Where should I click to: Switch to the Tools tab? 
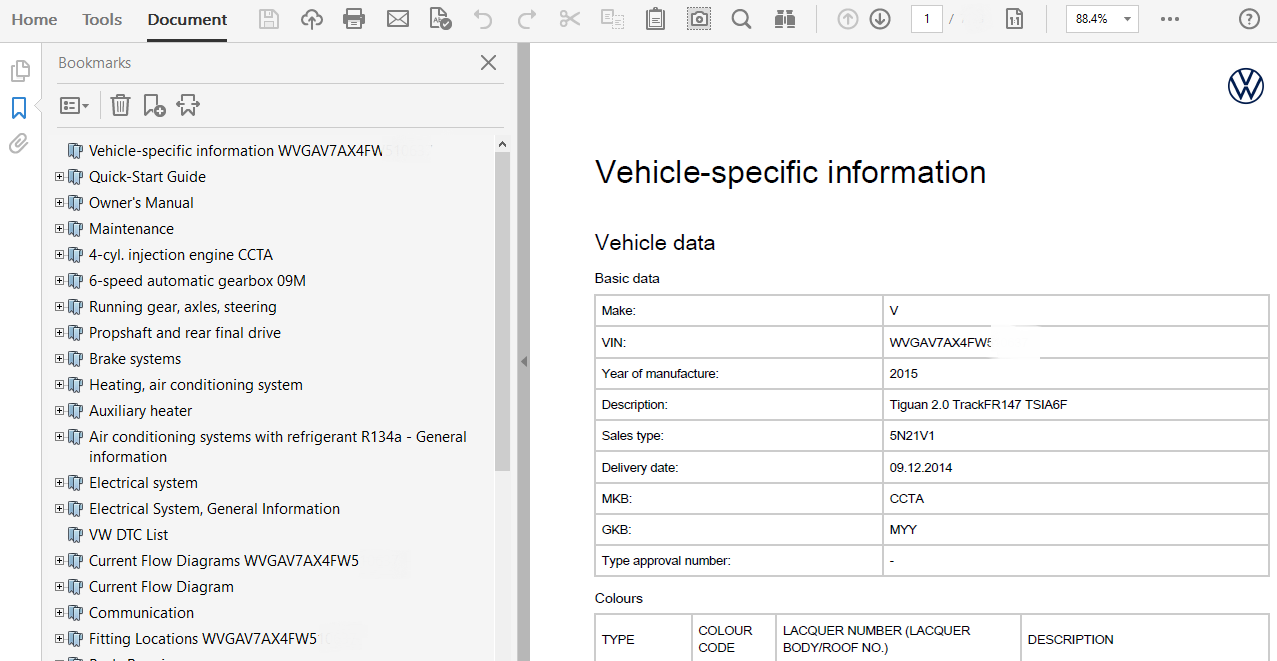pos(102,20)
